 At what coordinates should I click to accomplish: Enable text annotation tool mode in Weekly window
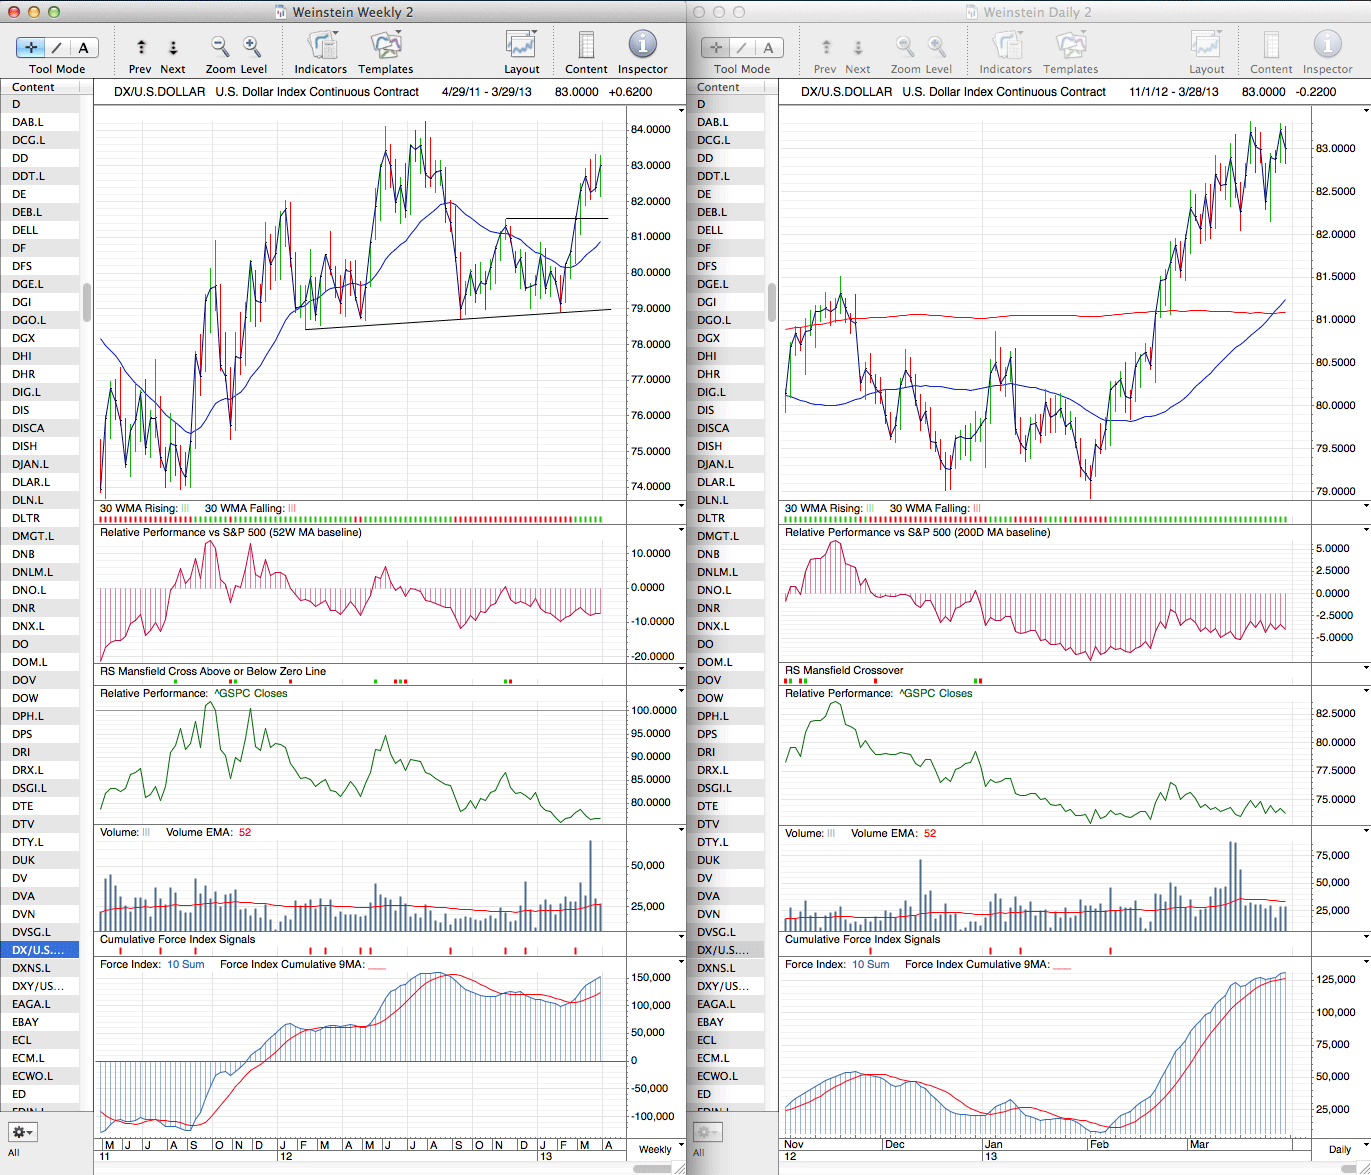coord(83,48)
